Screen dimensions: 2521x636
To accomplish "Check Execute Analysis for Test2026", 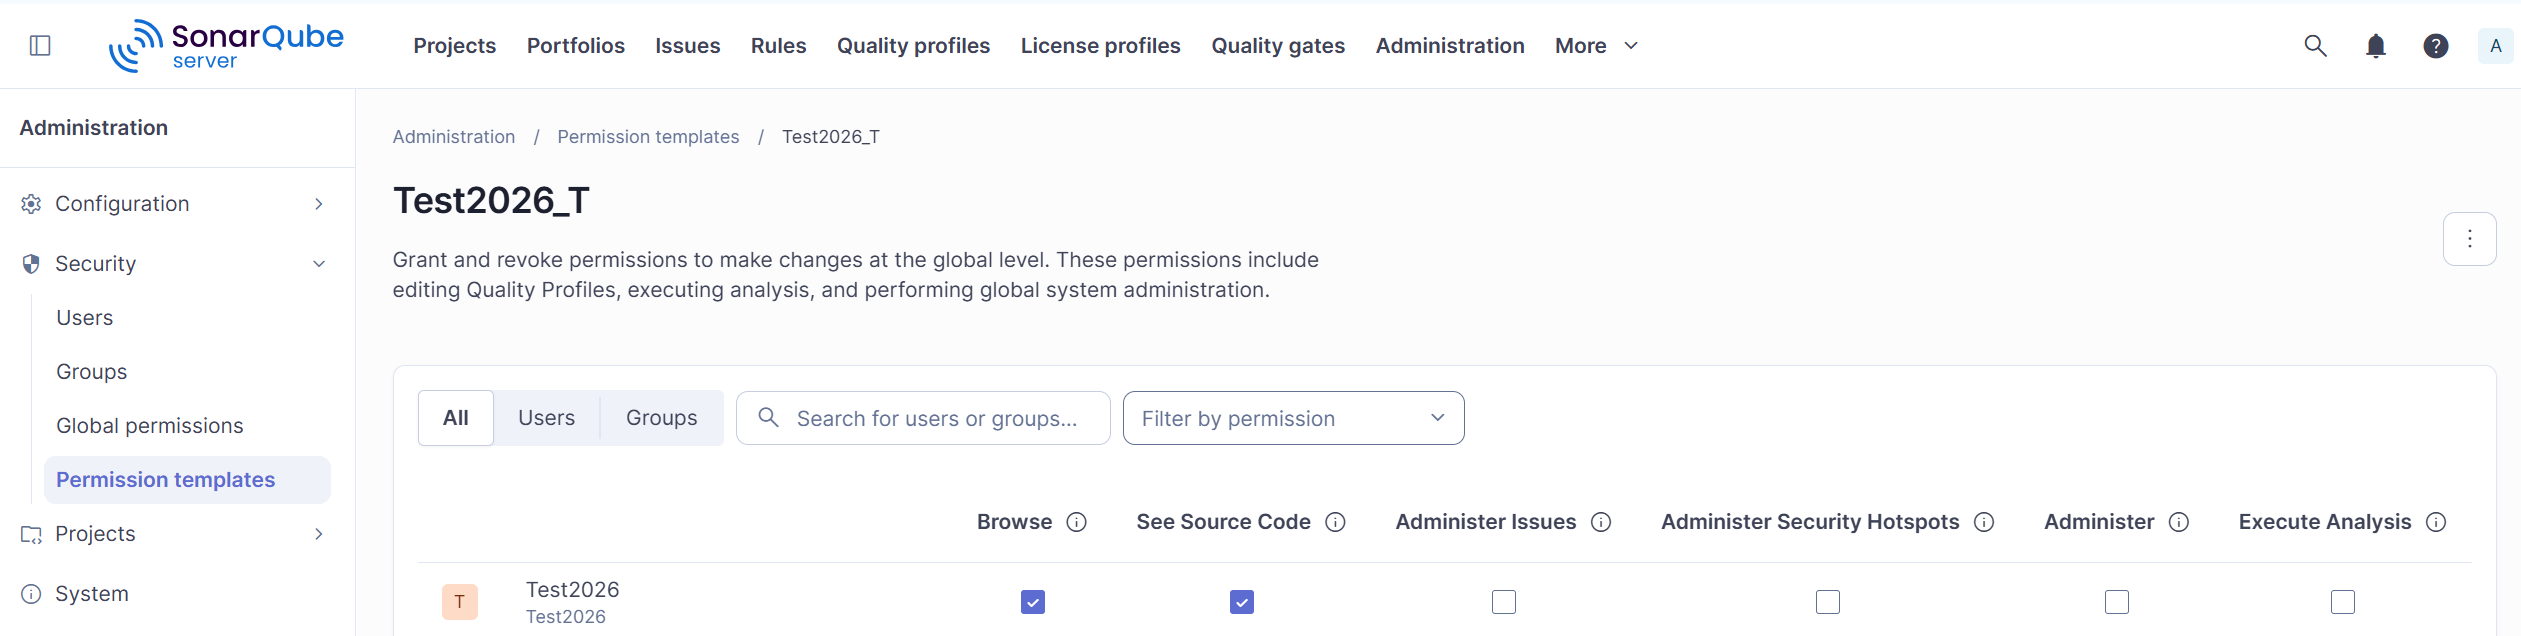I will (2343, 602).
